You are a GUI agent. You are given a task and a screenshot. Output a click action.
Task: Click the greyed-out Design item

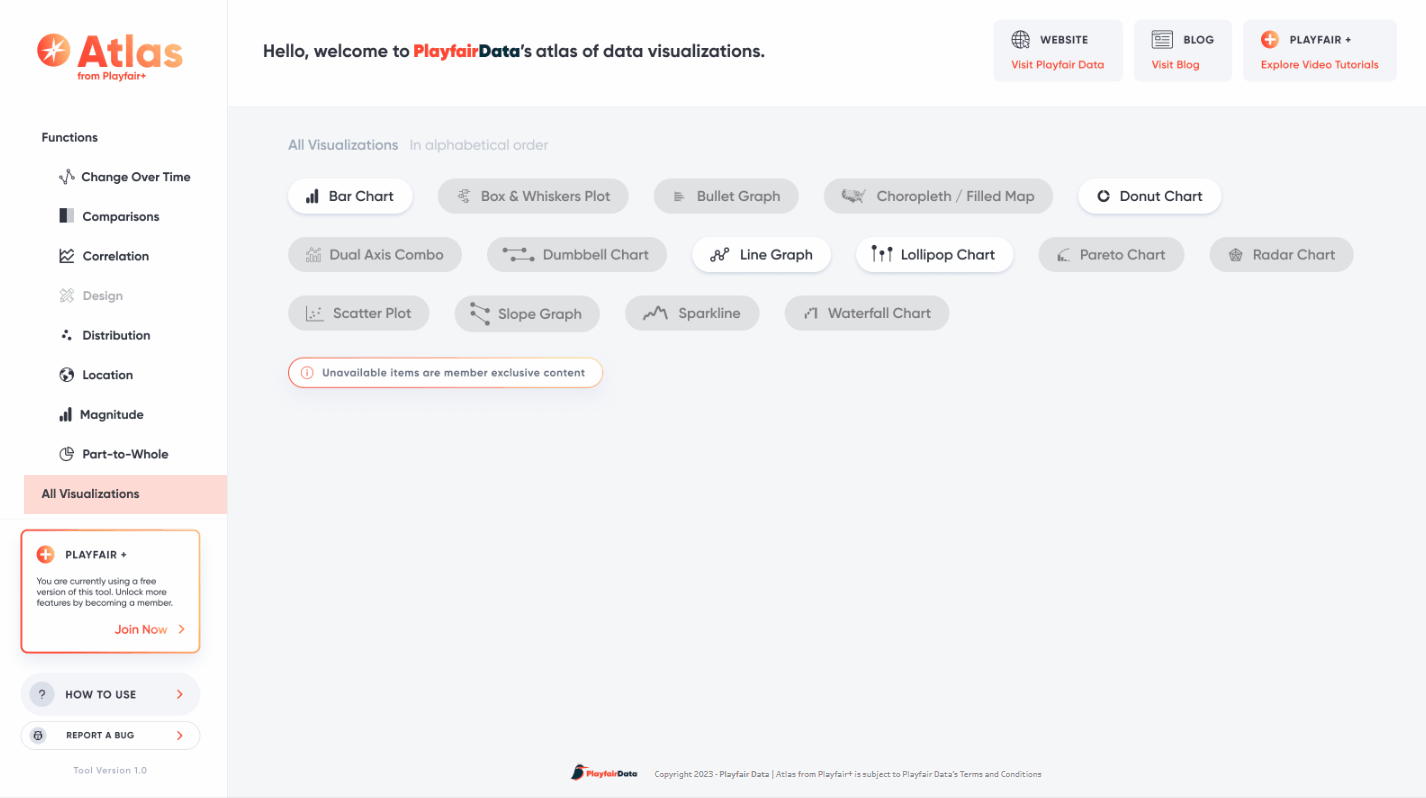(x=91, y=296)
